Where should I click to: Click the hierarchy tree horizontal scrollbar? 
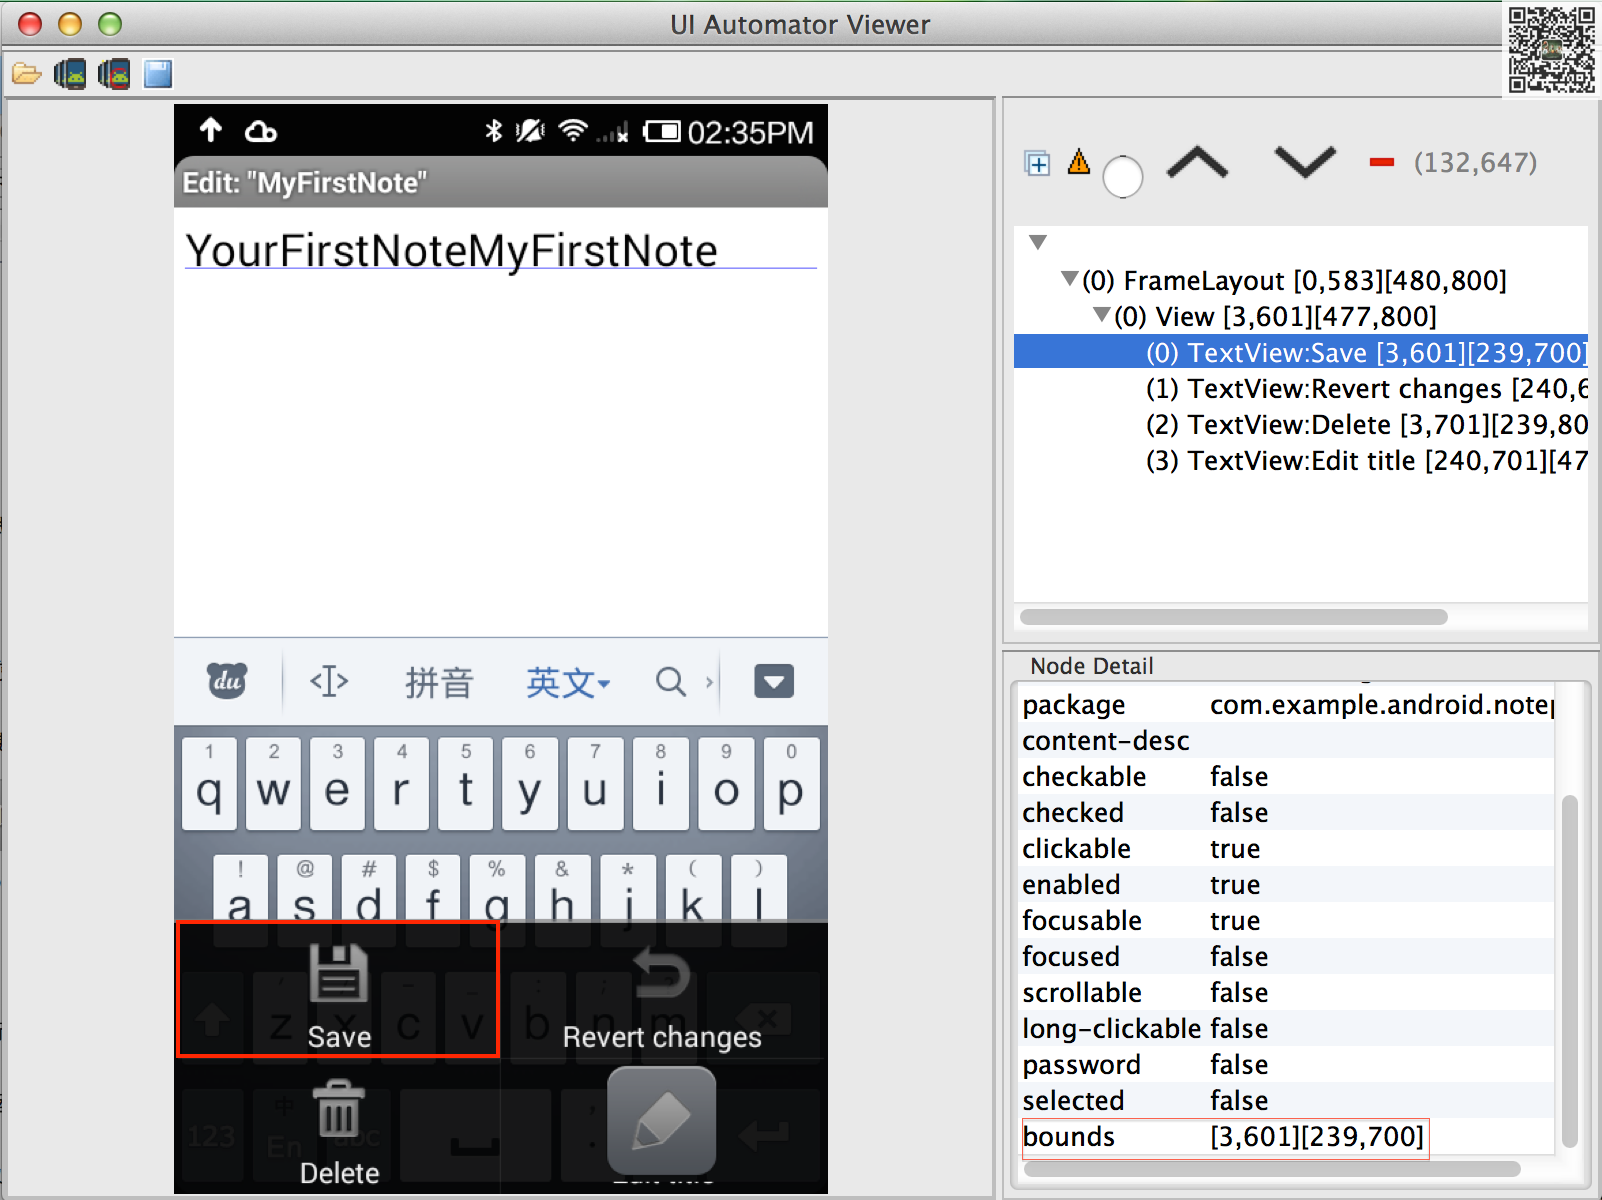[1233, 617]
